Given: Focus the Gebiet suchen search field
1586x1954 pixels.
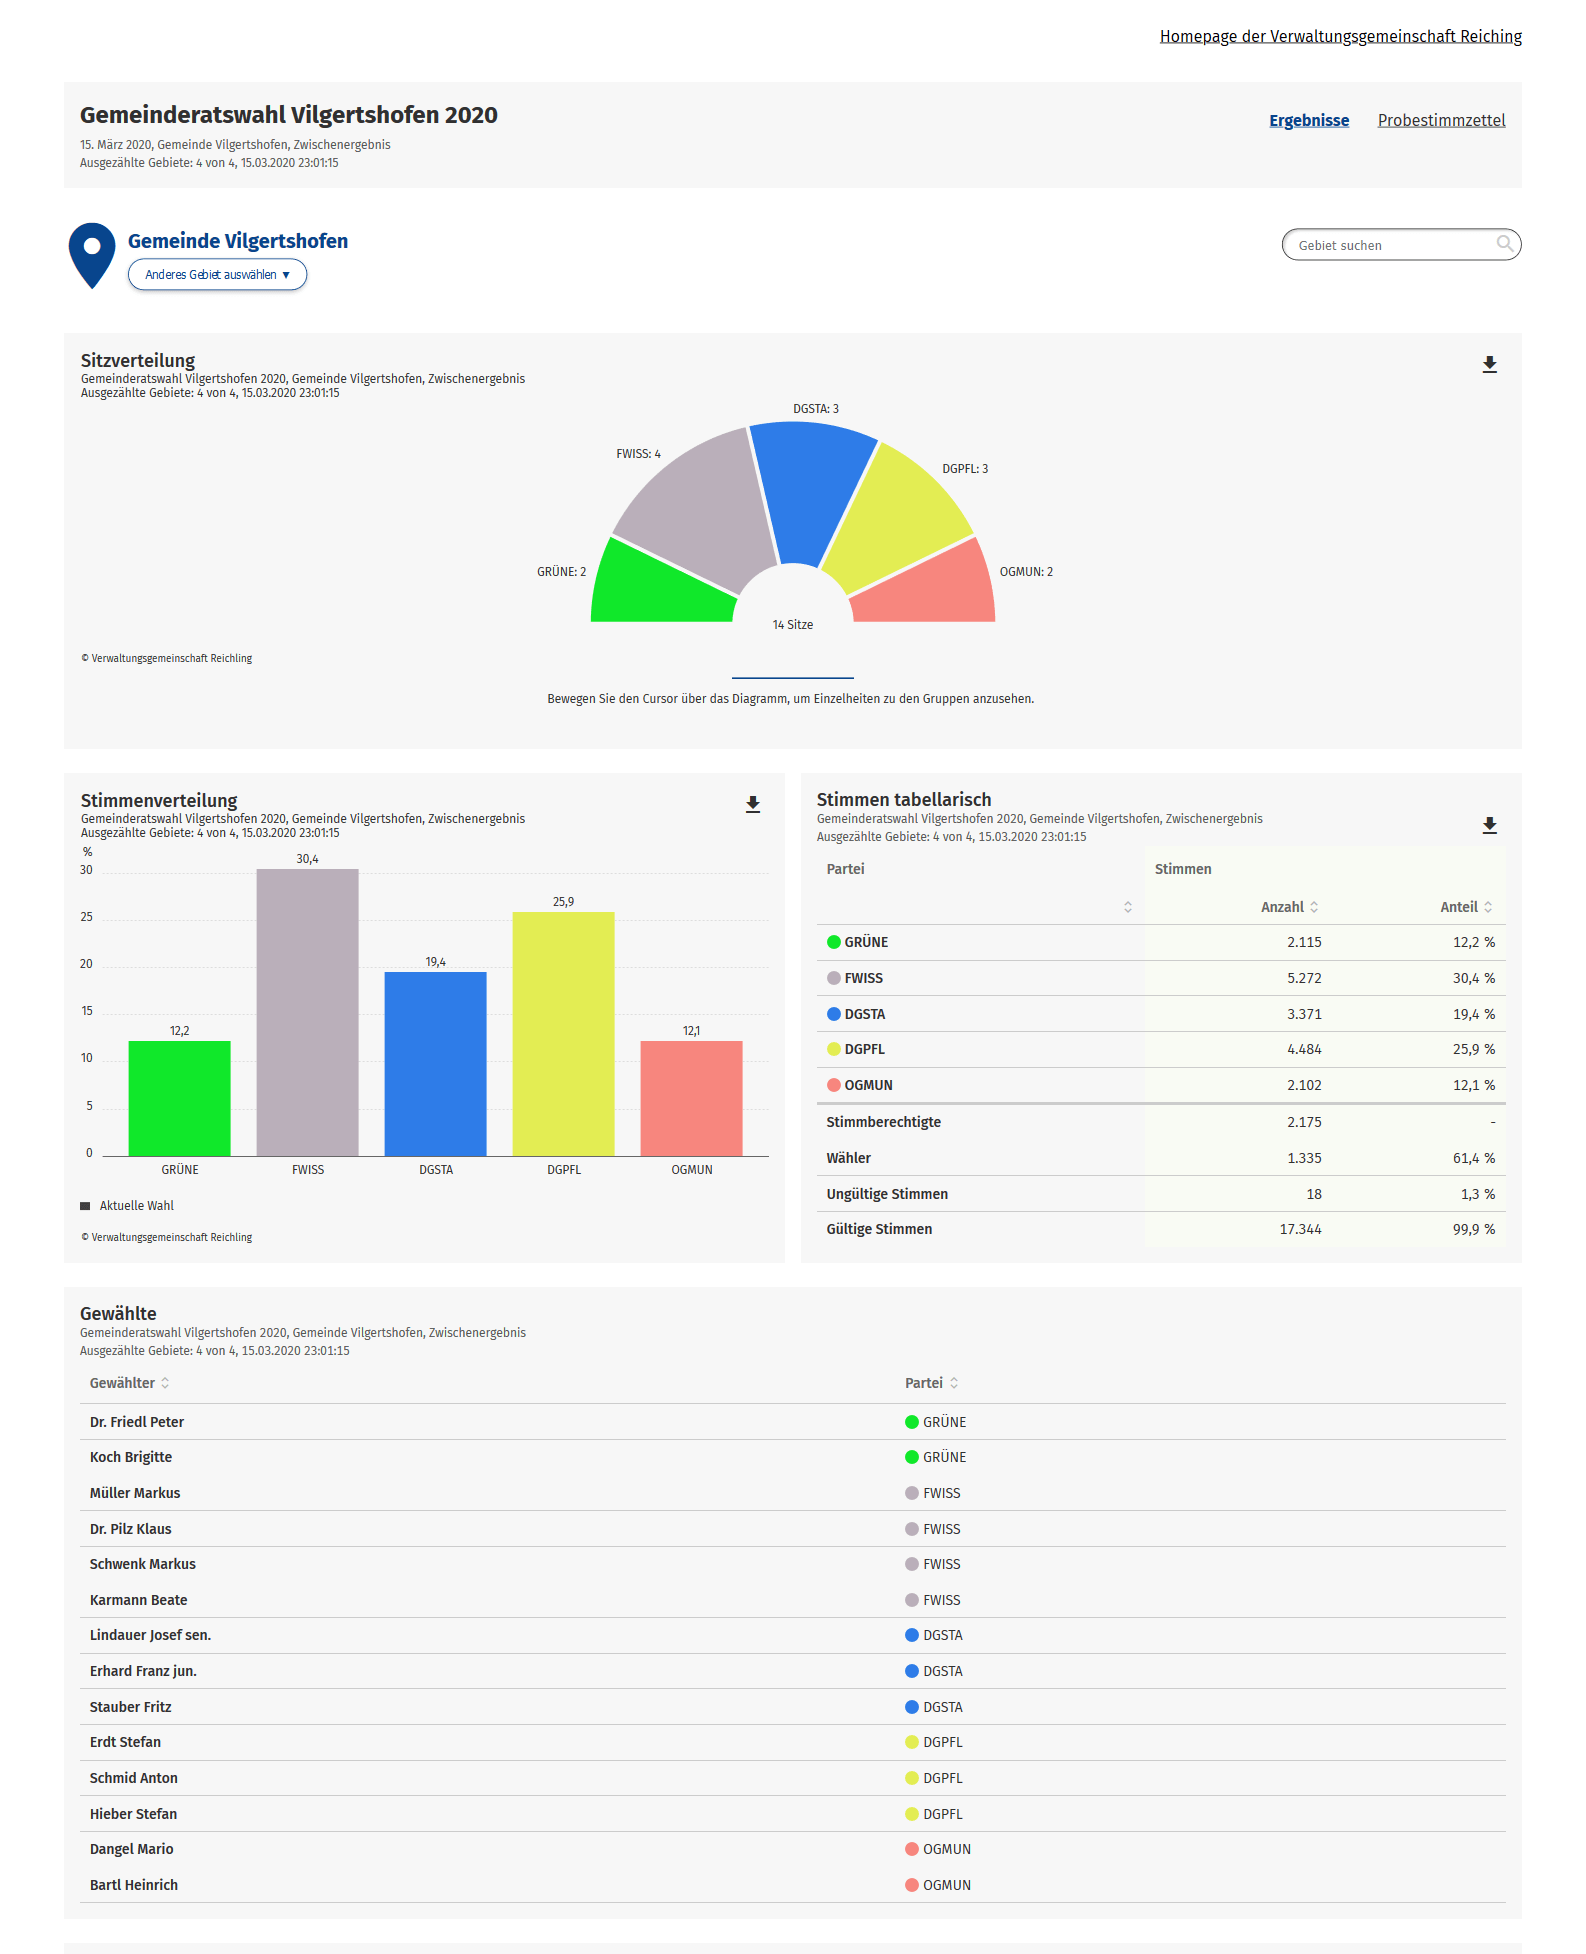Looking at the screenshot, I should point(1390,245).
